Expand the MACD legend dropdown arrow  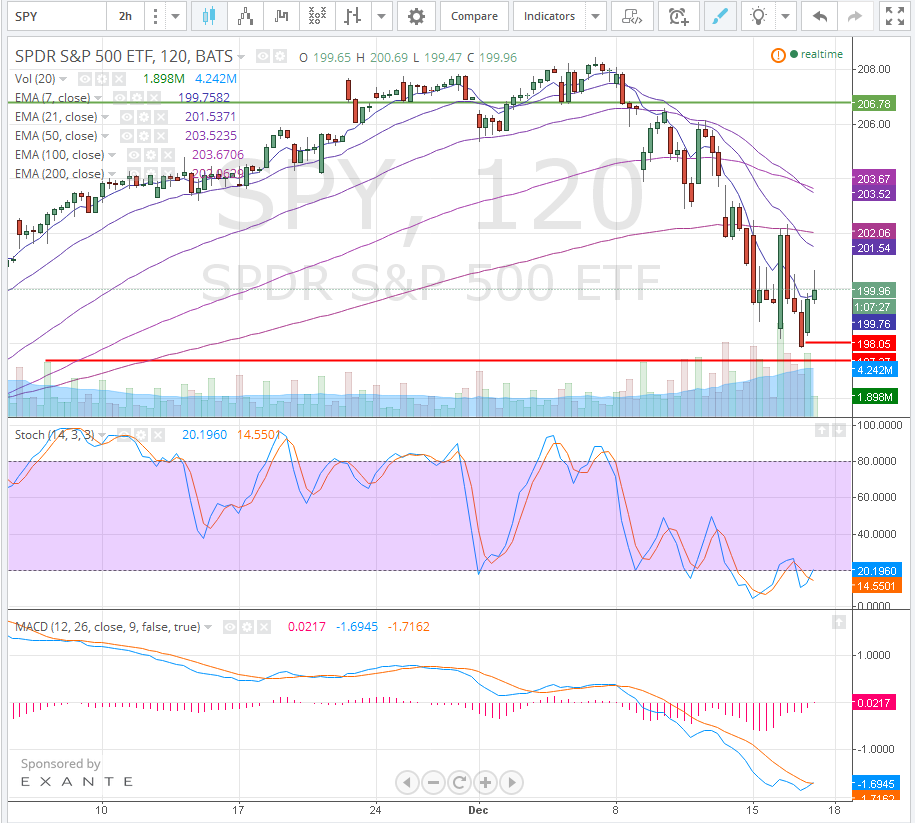coord(208,627)
